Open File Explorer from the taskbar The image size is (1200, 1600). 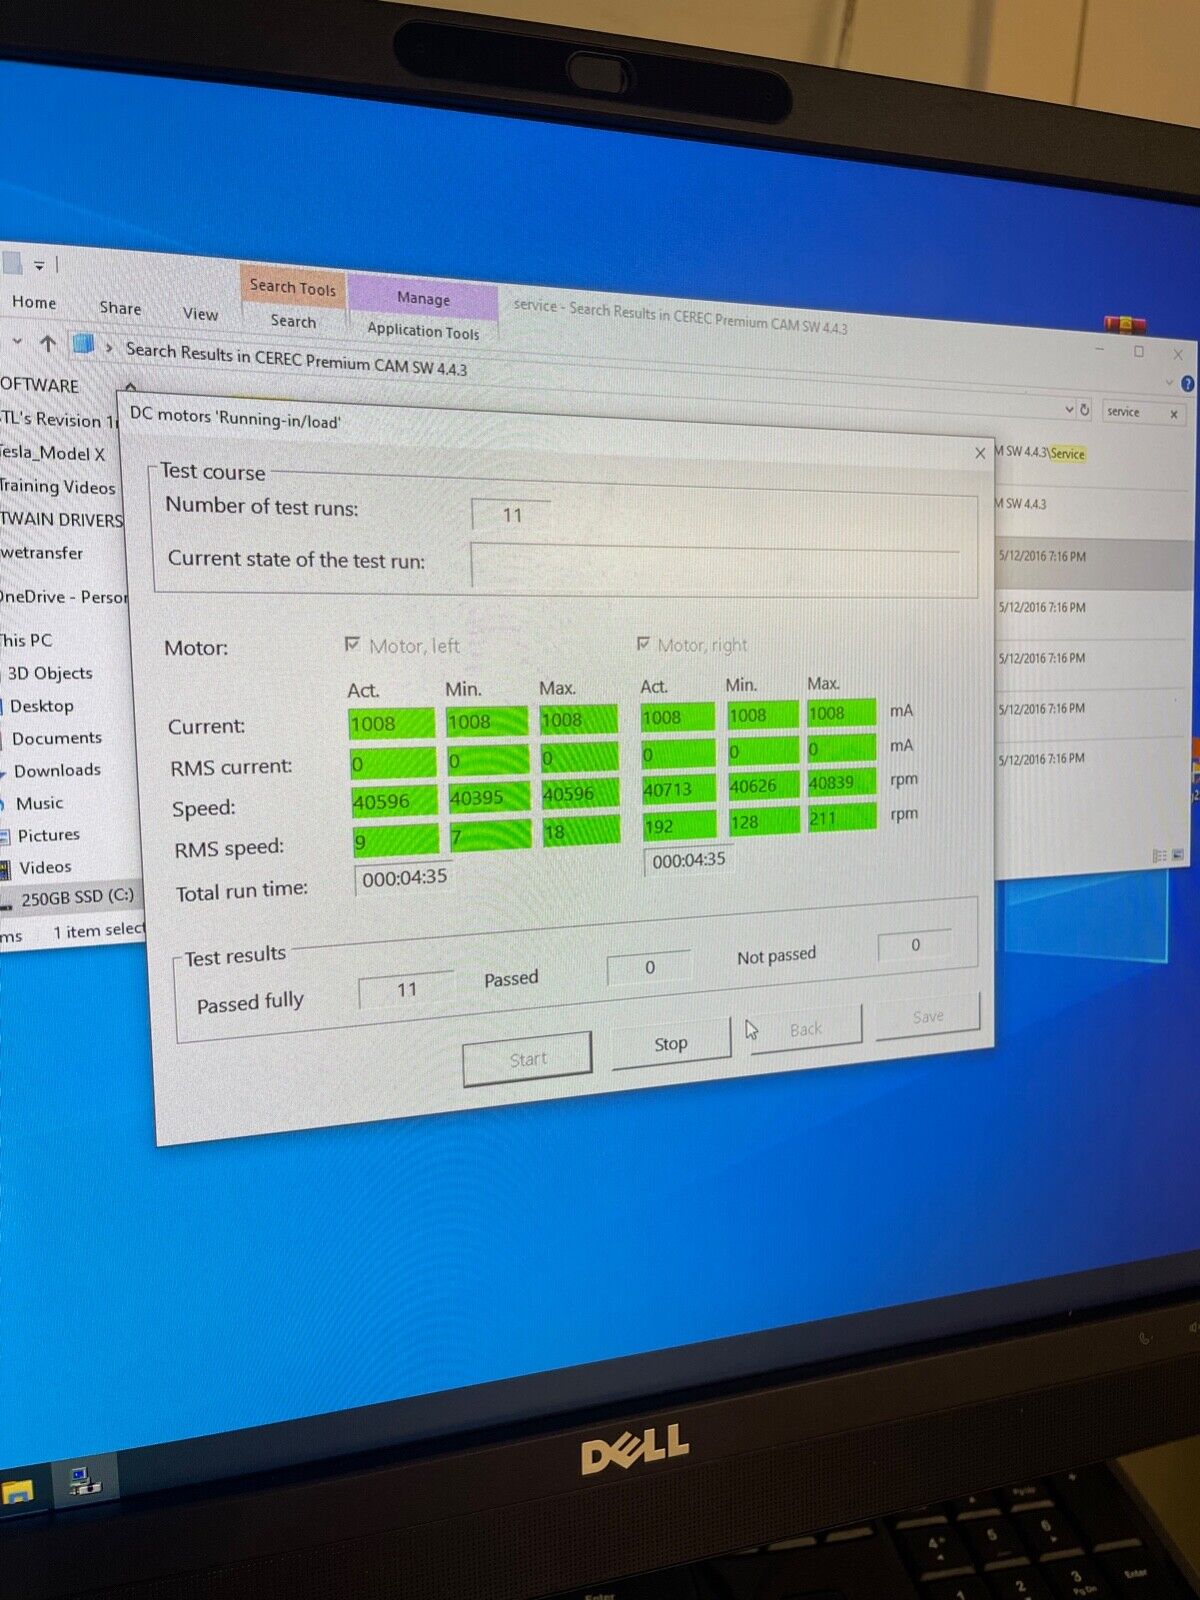point(16,1490)
